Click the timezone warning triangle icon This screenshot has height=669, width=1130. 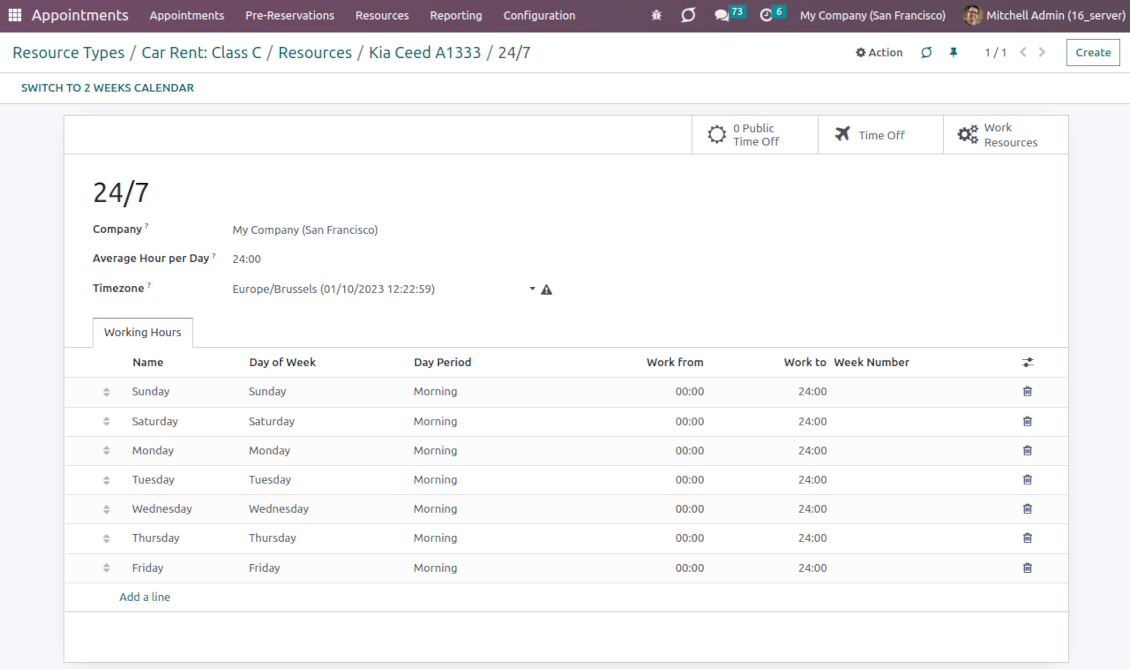coord(546,290)
